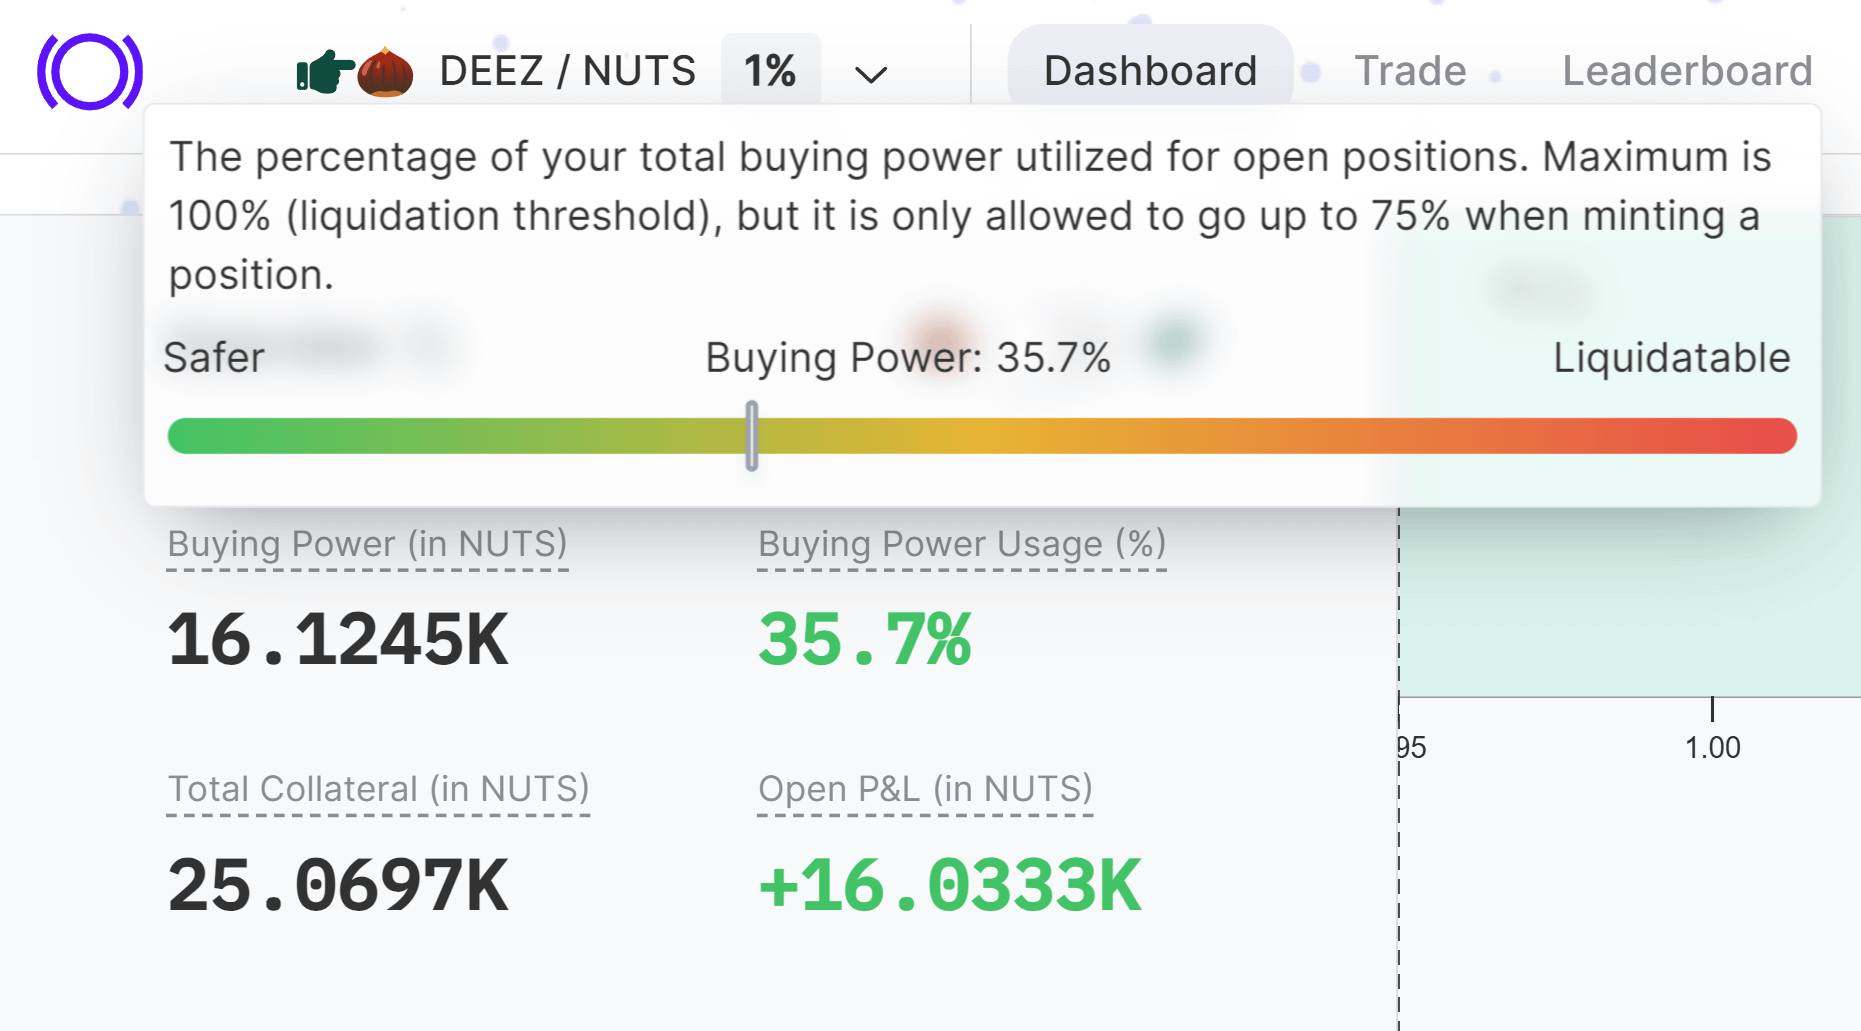Screen dimensions: 1861x1031
Task: Click the buying power slider handle
Action: tap(752, 436)
